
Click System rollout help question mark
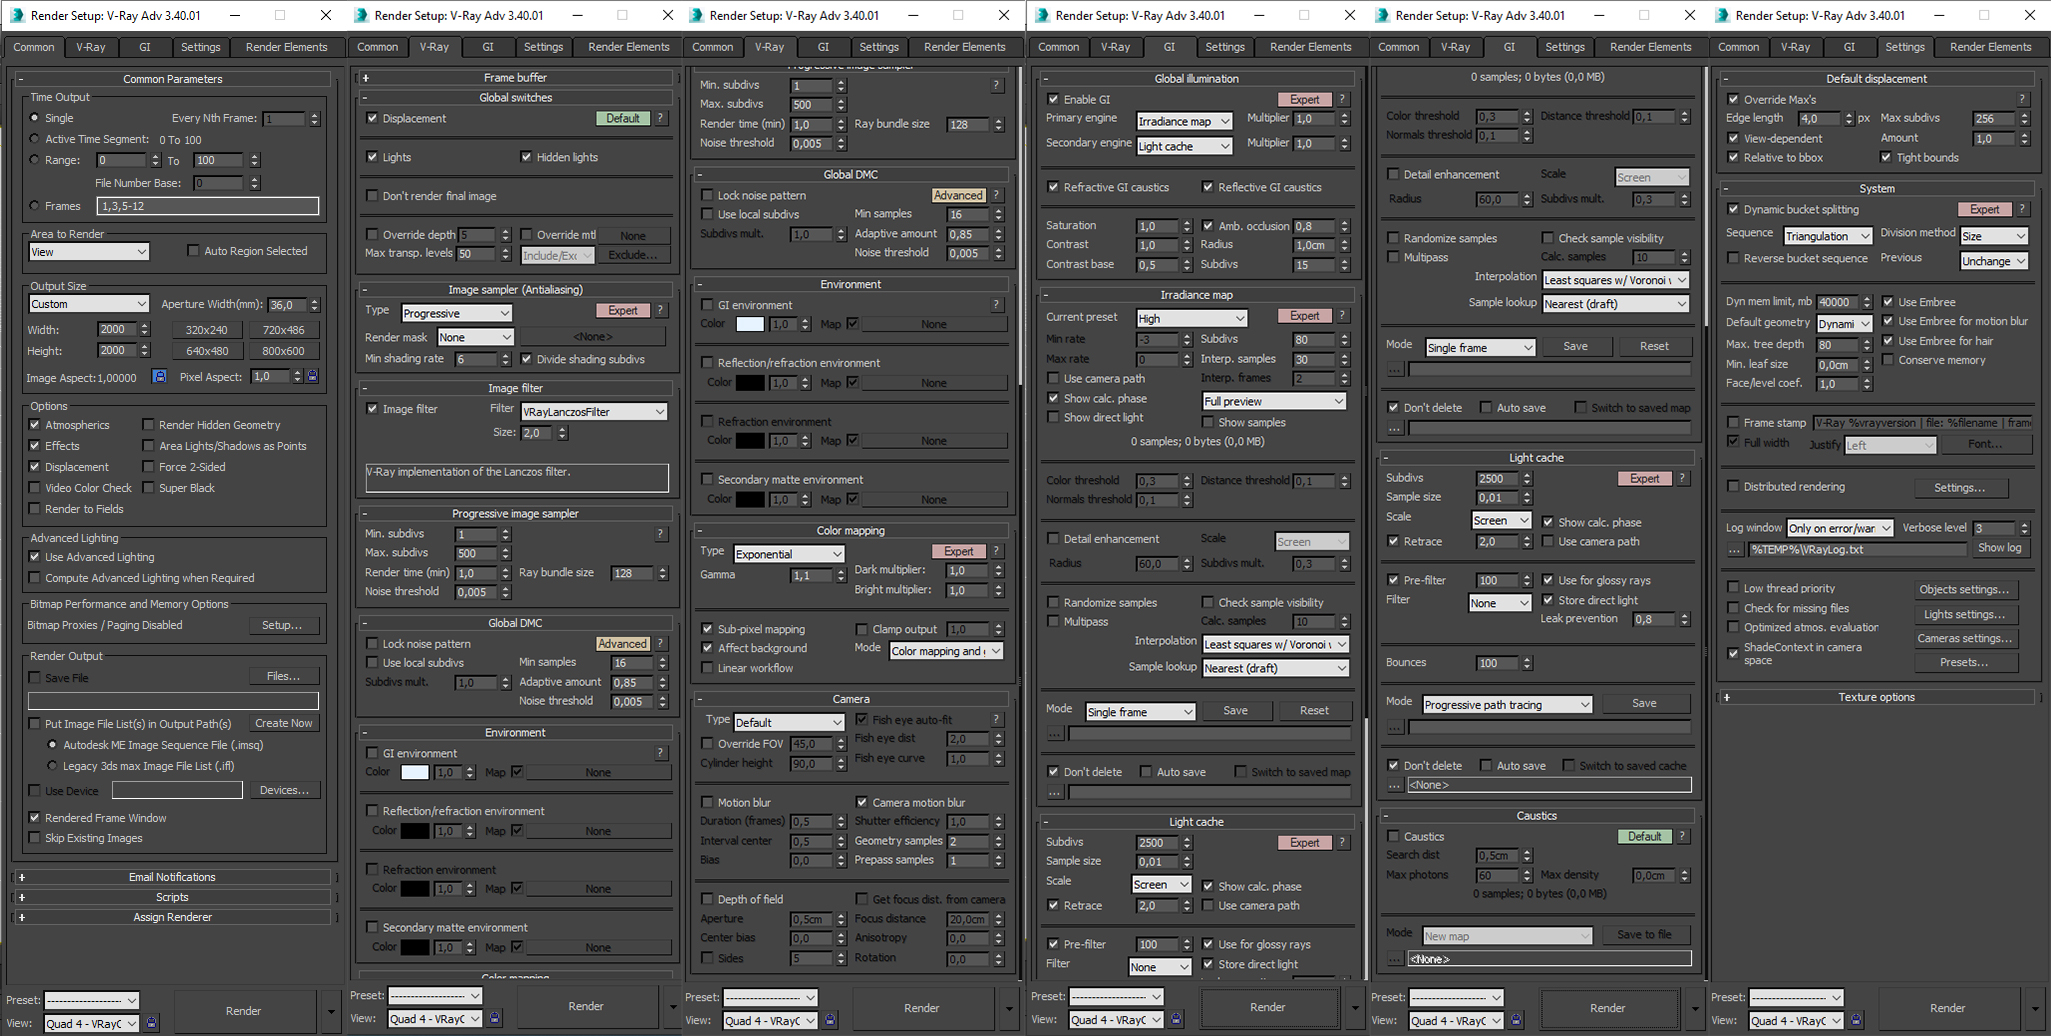click(2023, 209)
